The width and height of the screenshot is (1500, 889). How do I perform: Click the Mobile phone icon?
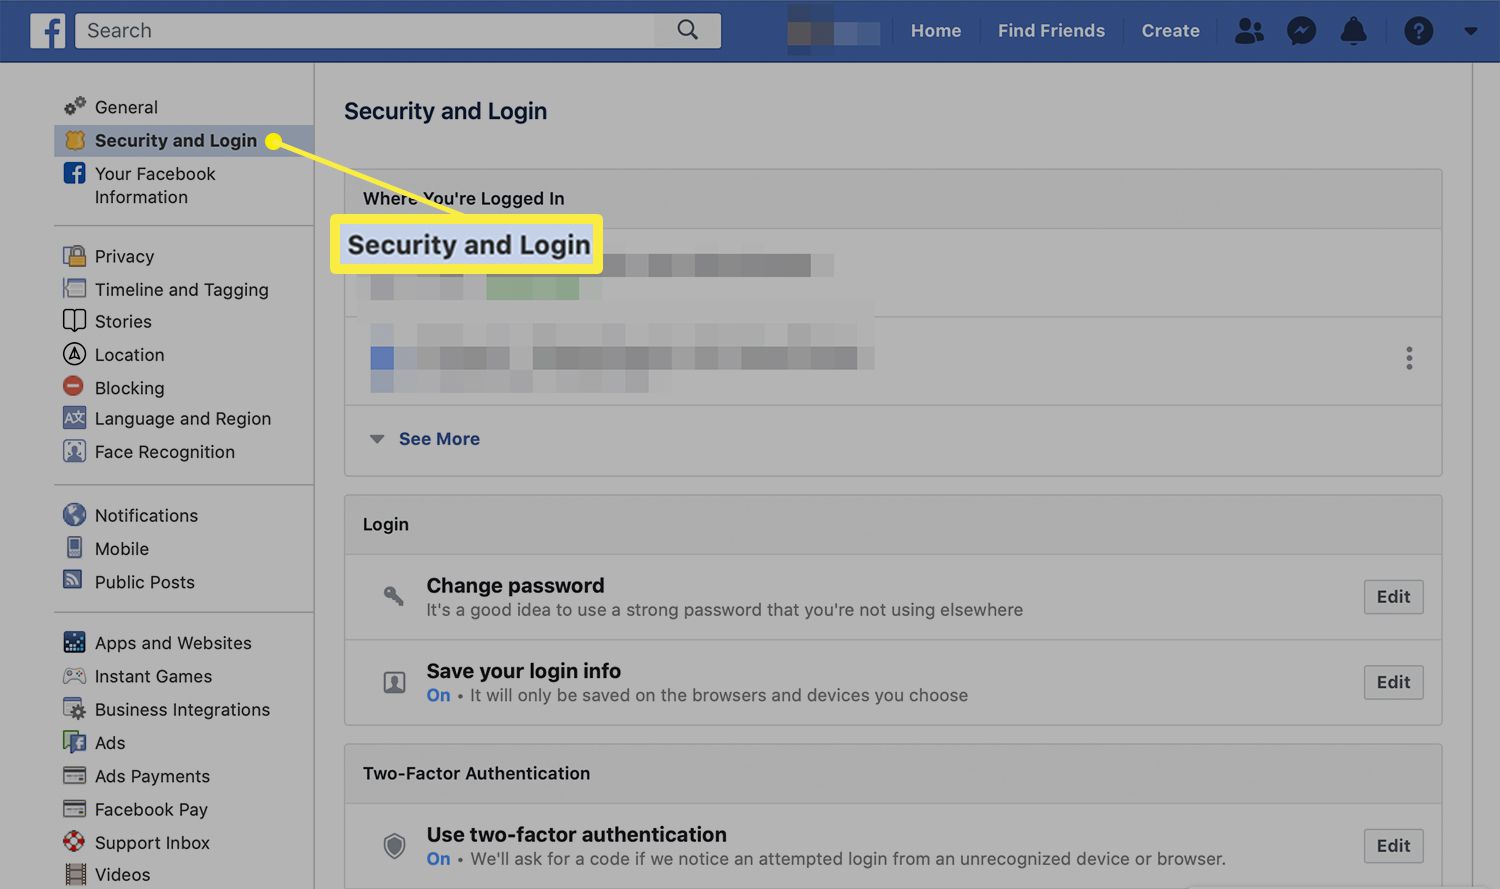[x=75, y=548]
